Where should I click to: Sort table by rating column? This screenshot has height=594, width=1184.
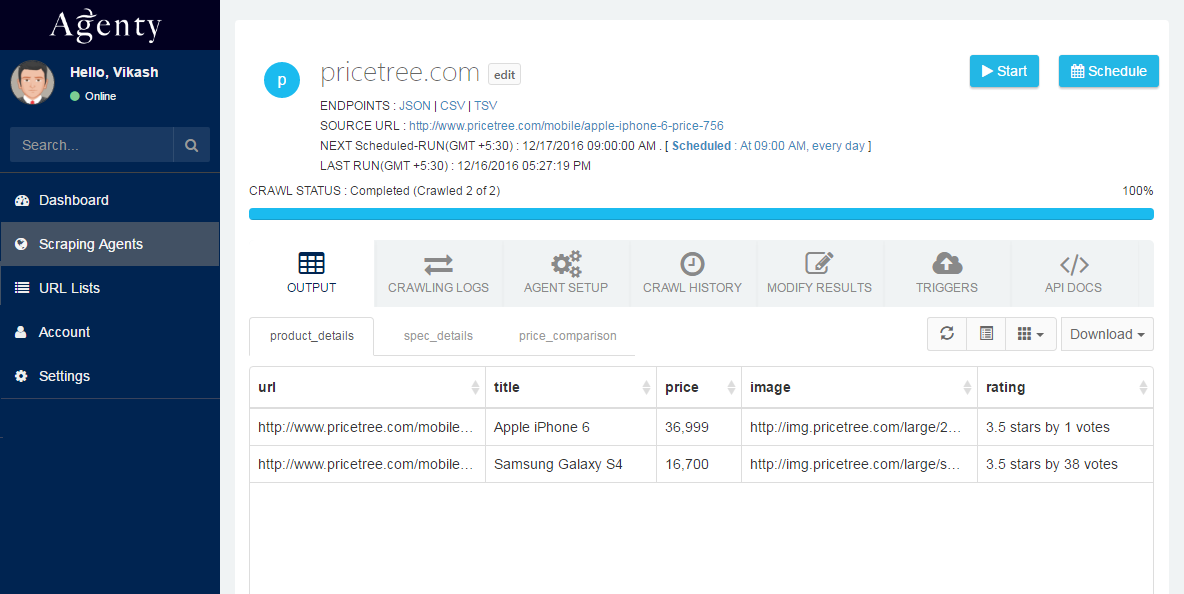tap(1065, 387)
